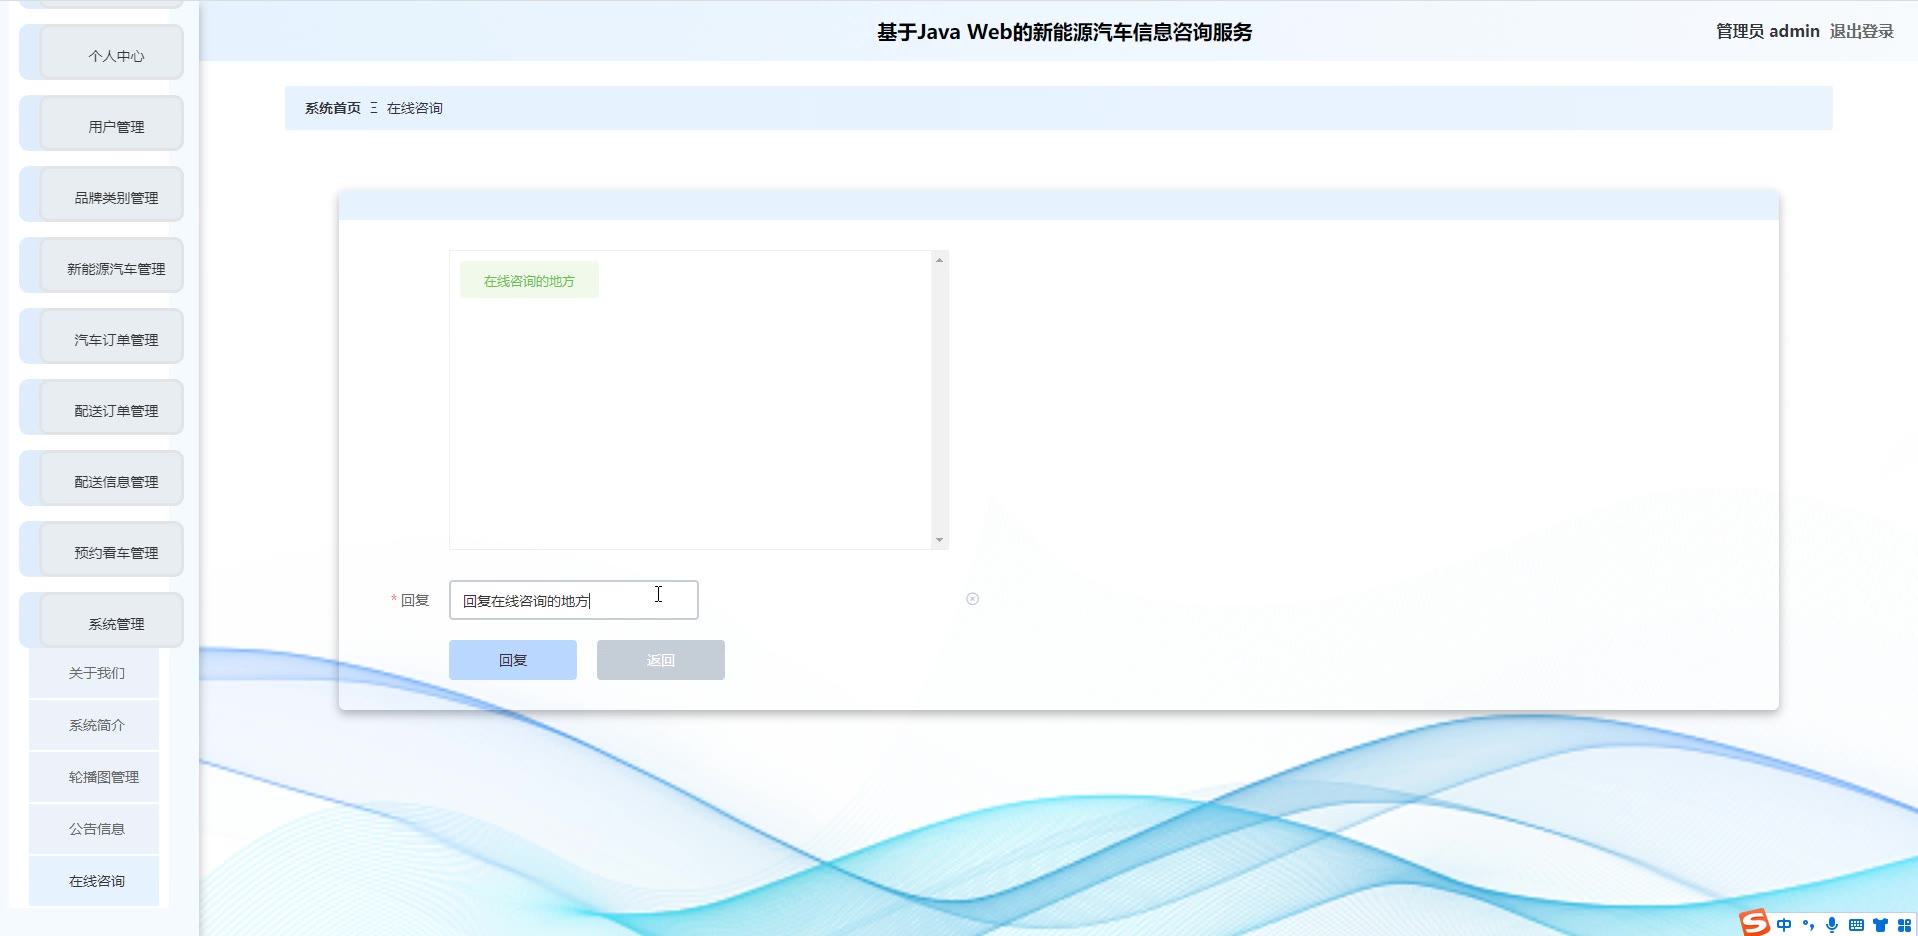
Task: Click the 管理员 admin label
Action: [1768, 31]
